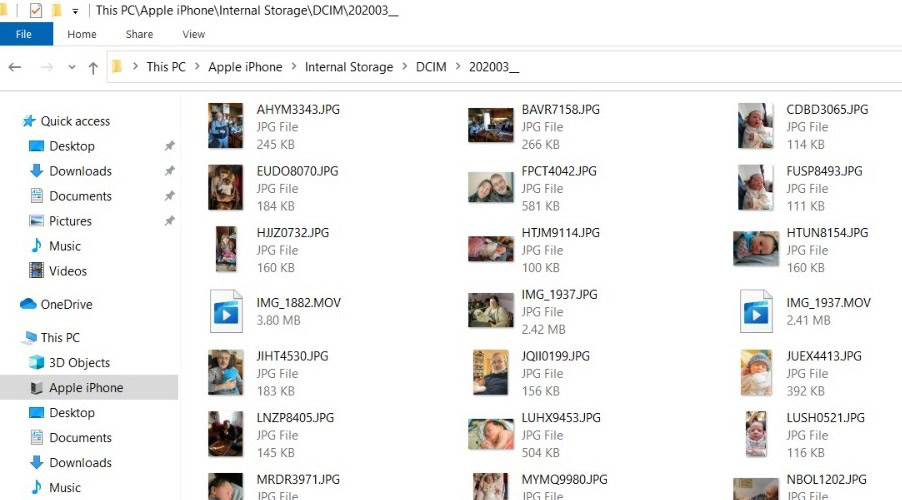The width and height of the screenshot is (902, 500).
Task: Select thumbnail of JUEX4413.JPG
Action: (756, 373)
